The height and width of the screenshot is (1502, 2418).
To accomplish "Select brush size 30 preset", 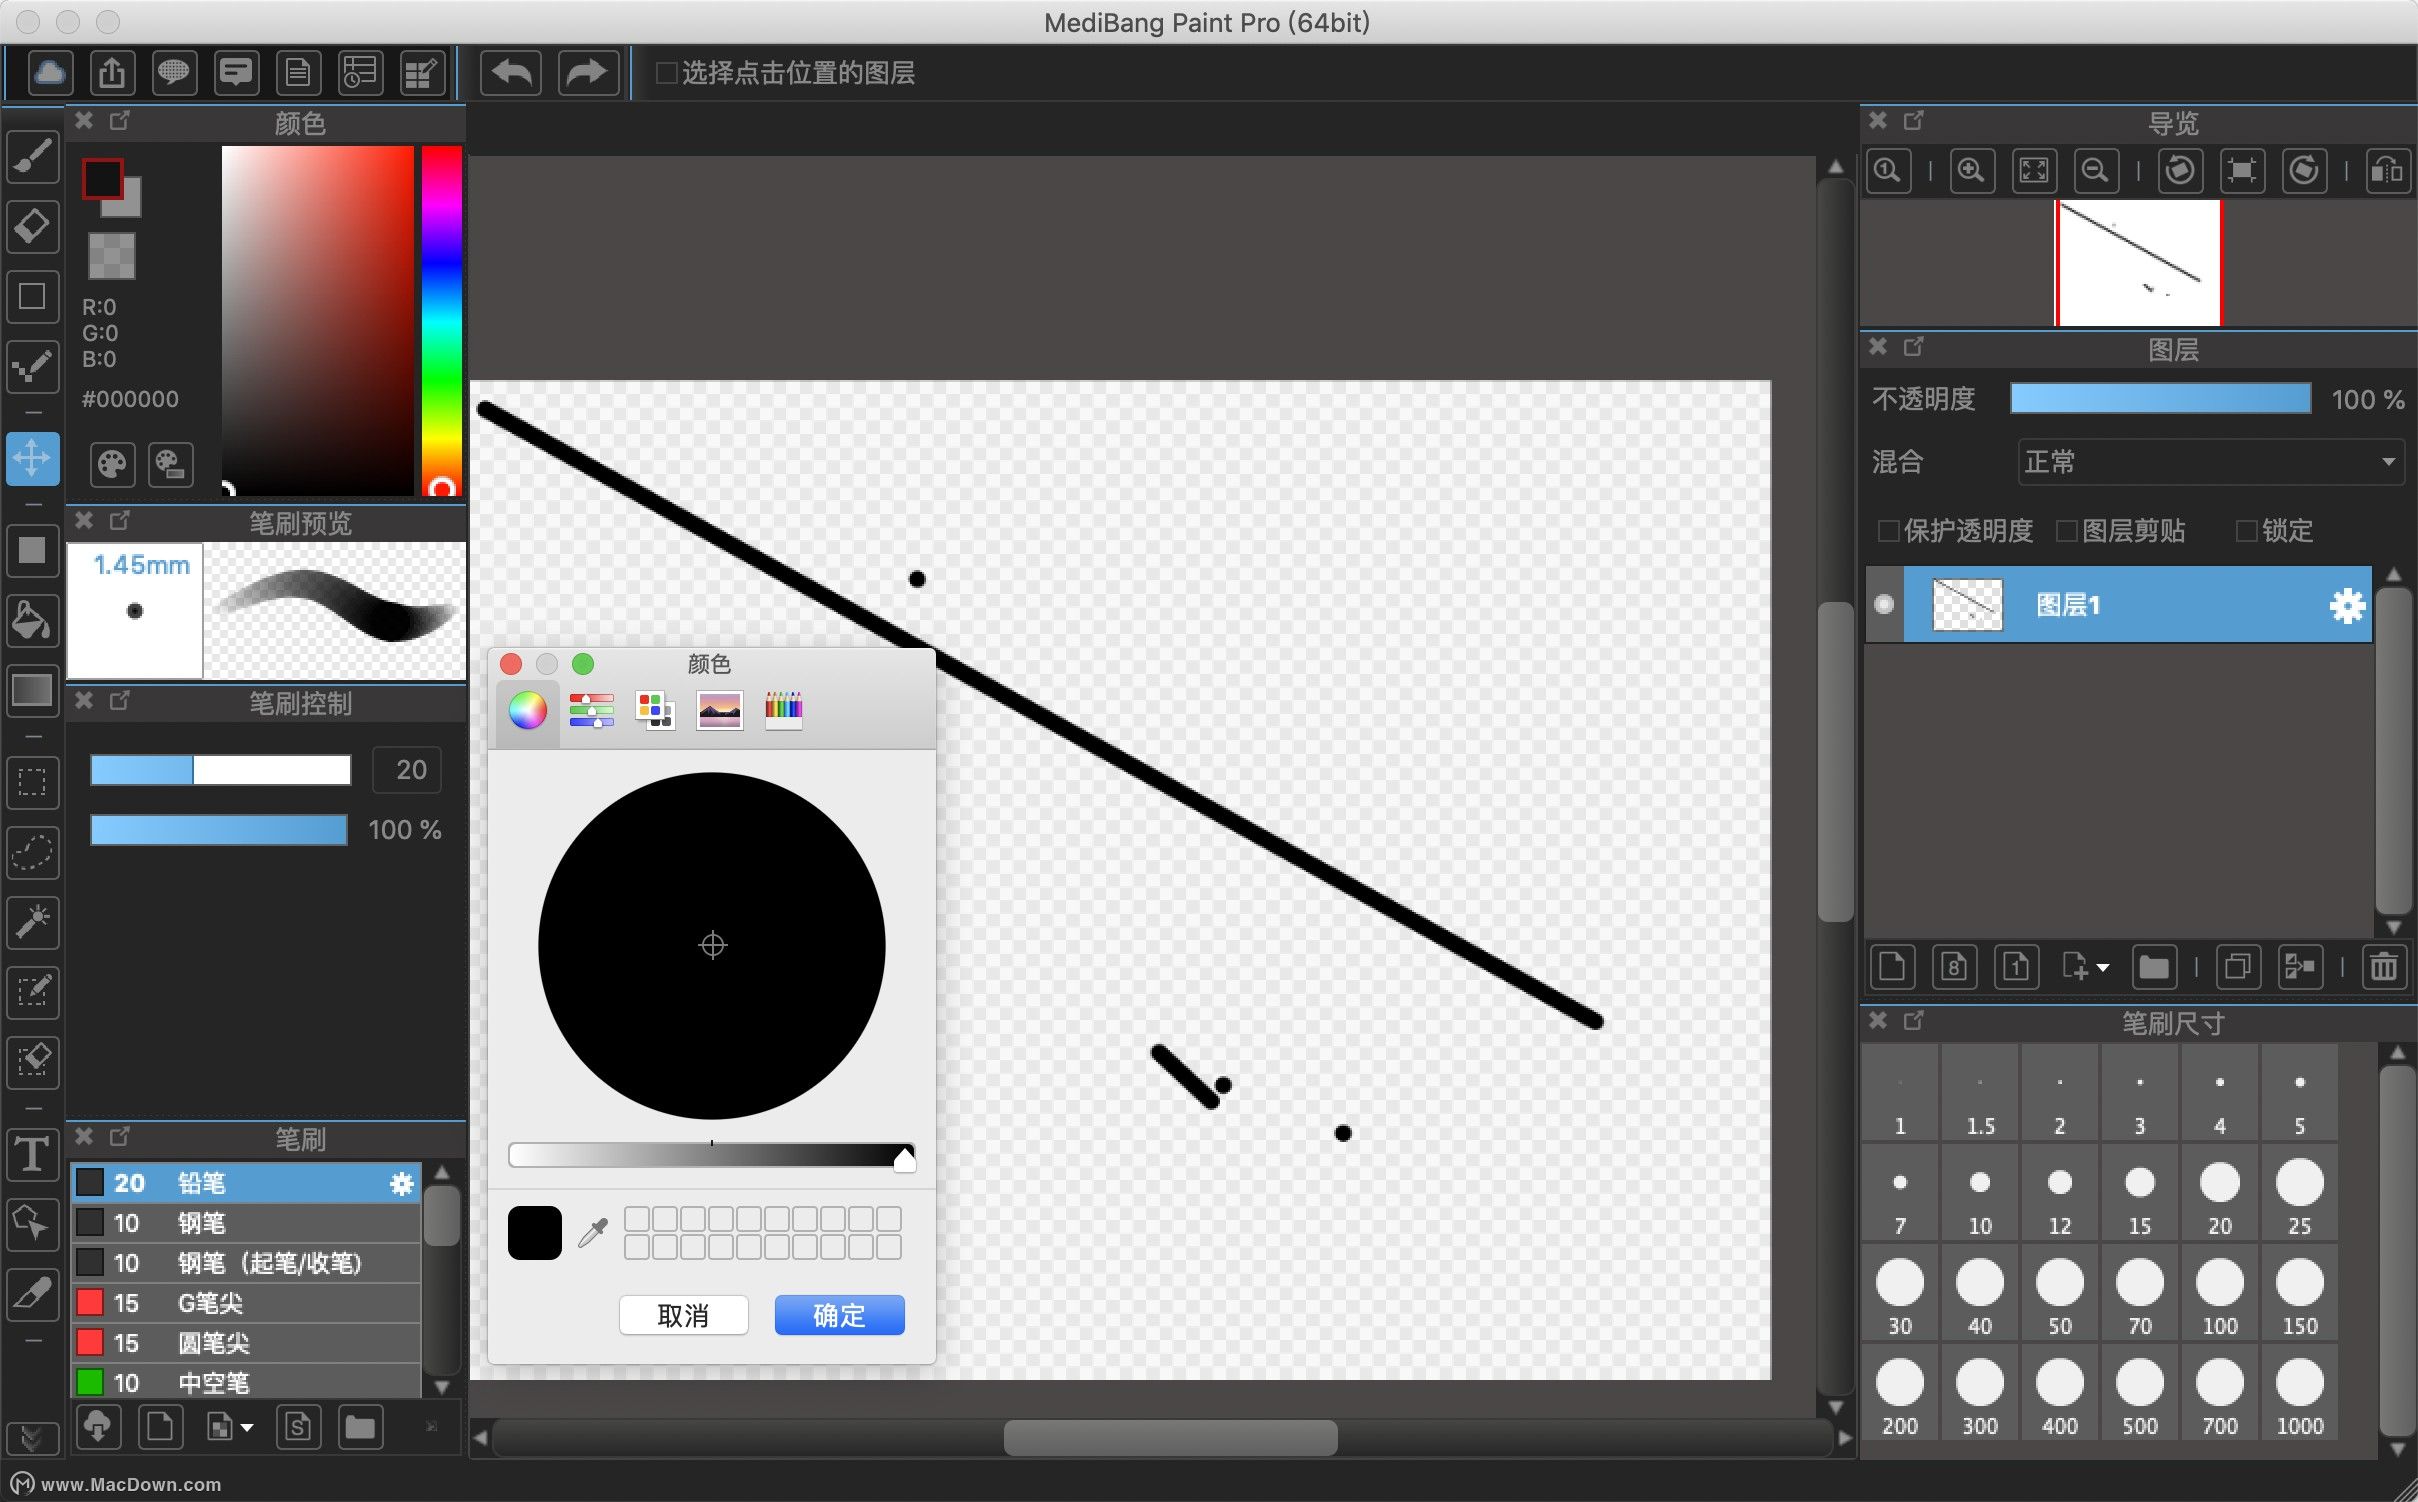I will (1900, 1294).
